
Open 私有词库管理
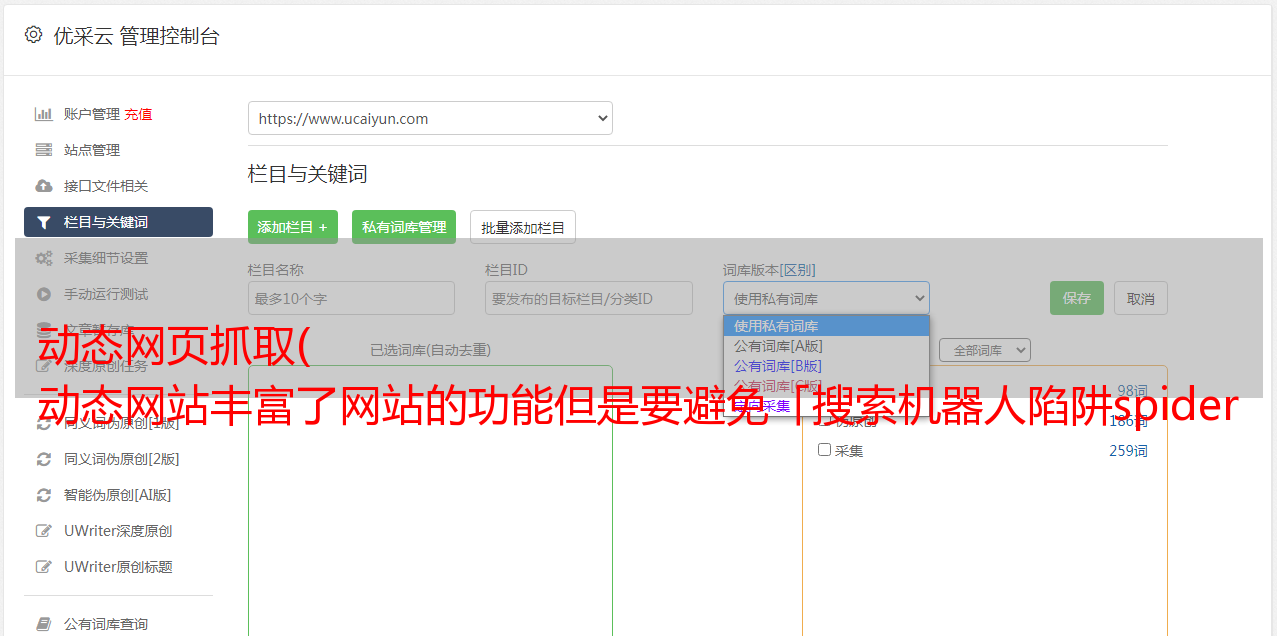404,227
